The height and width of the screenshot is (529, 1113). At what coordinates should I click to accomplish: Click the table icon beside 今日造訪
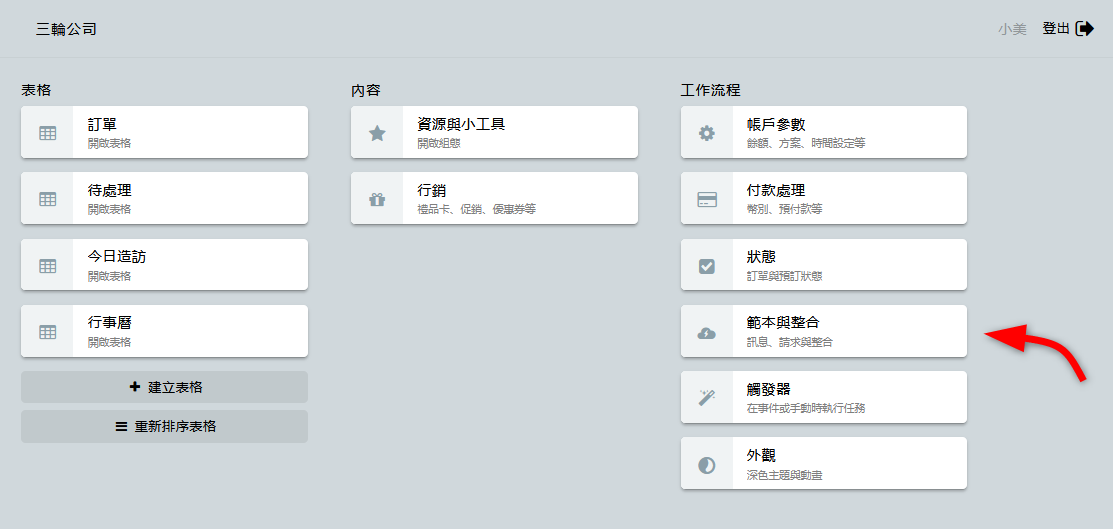47,265
